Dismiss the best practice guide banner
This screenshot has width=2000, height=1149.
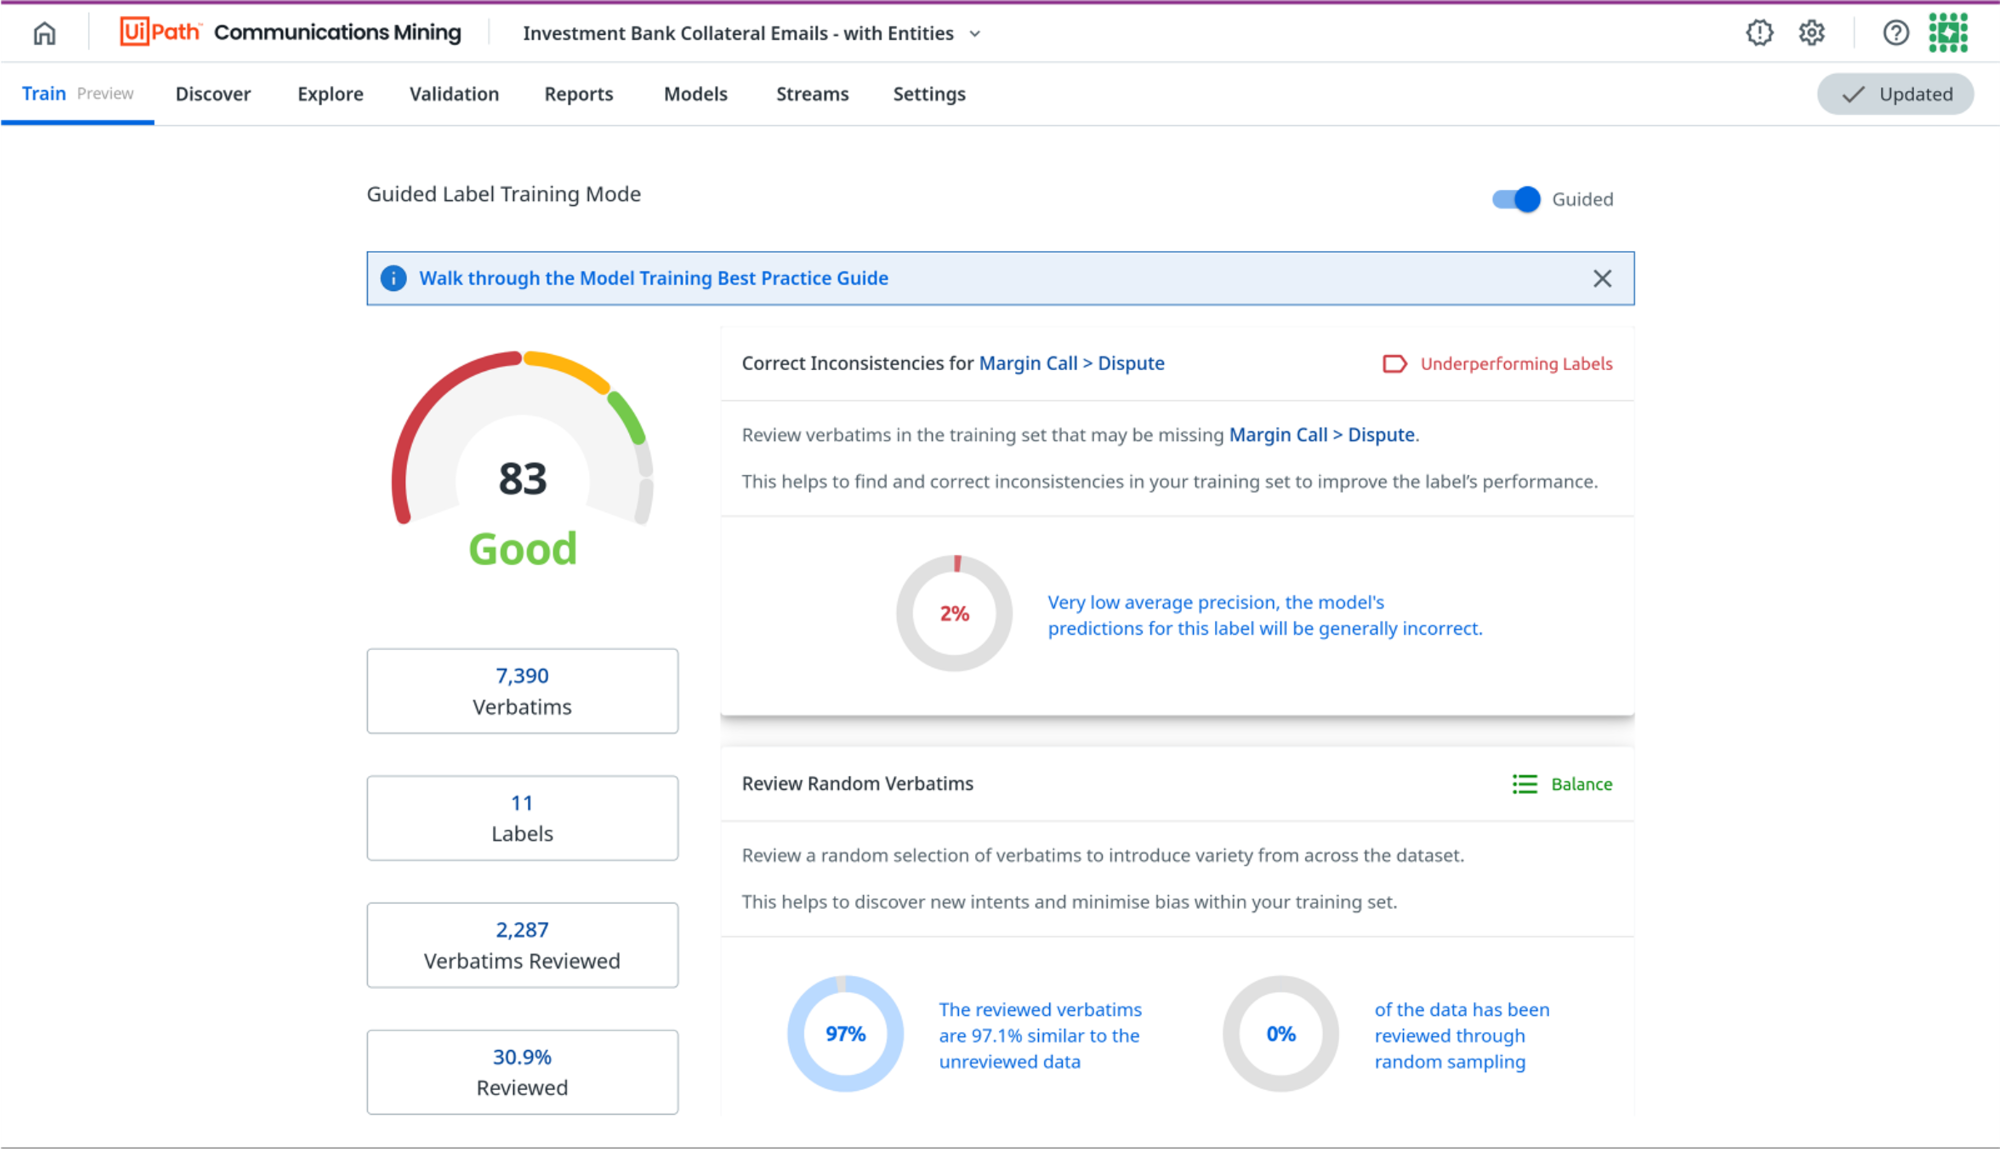click(x=1603, y=278)
